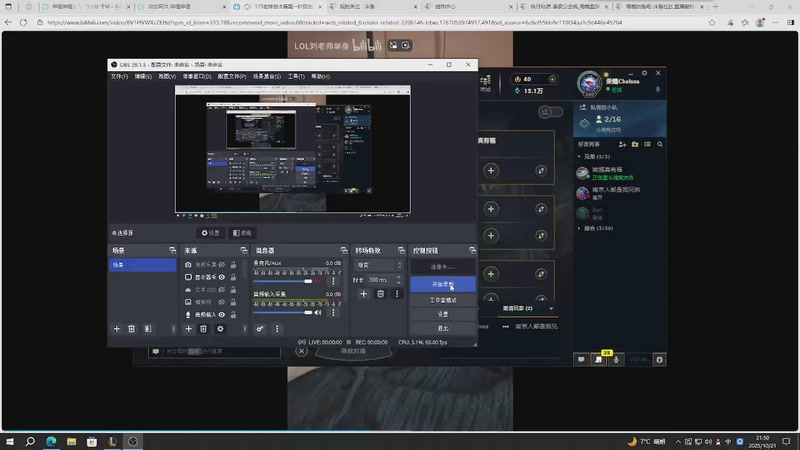Viewport: 800px width, 450px height.
Task: Open advanced audio properties gears icon in mixer
Action: [260, 329]
